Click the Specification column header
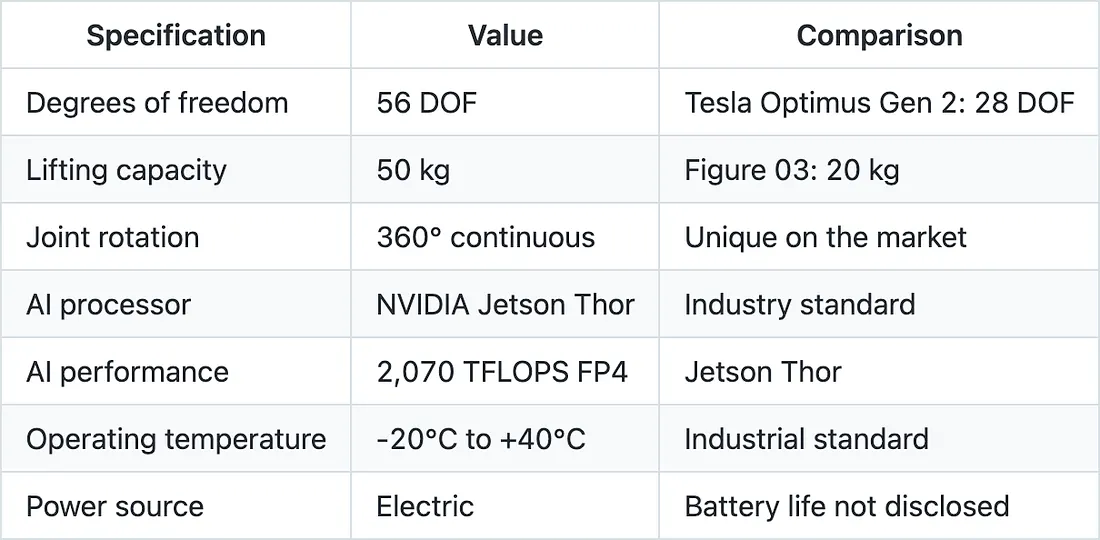 (176, 36)
